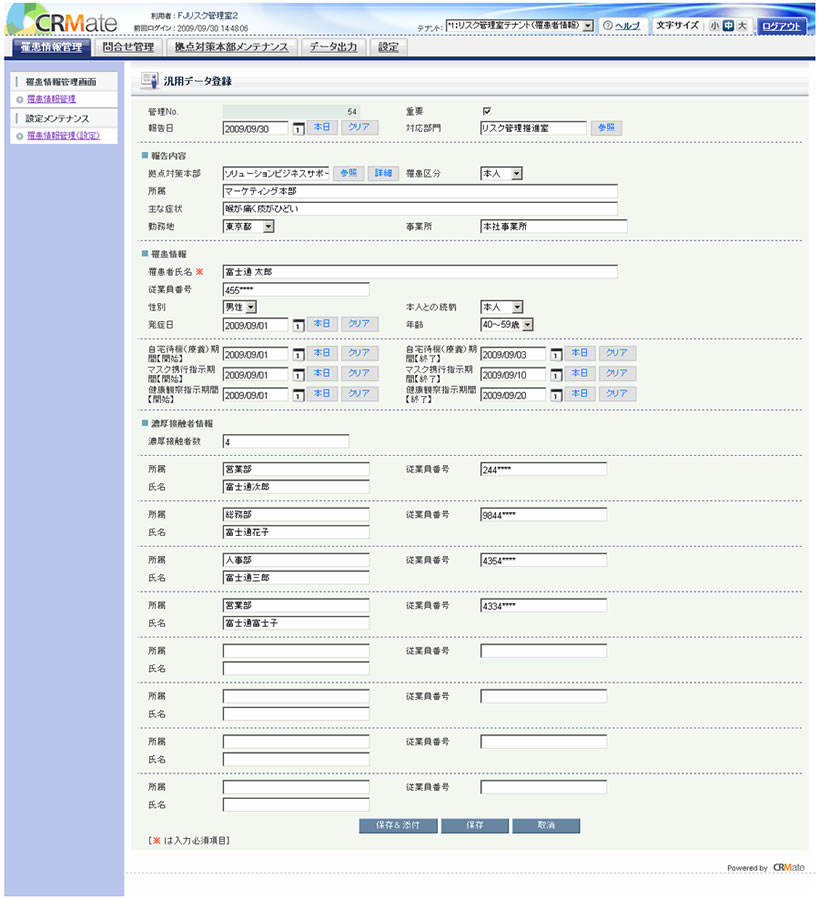Image resolution: width=819 pixels, height=900 pixels.
Task: Open the 年齢 dropdown showing 40～59歳
Action: (527, 324)
